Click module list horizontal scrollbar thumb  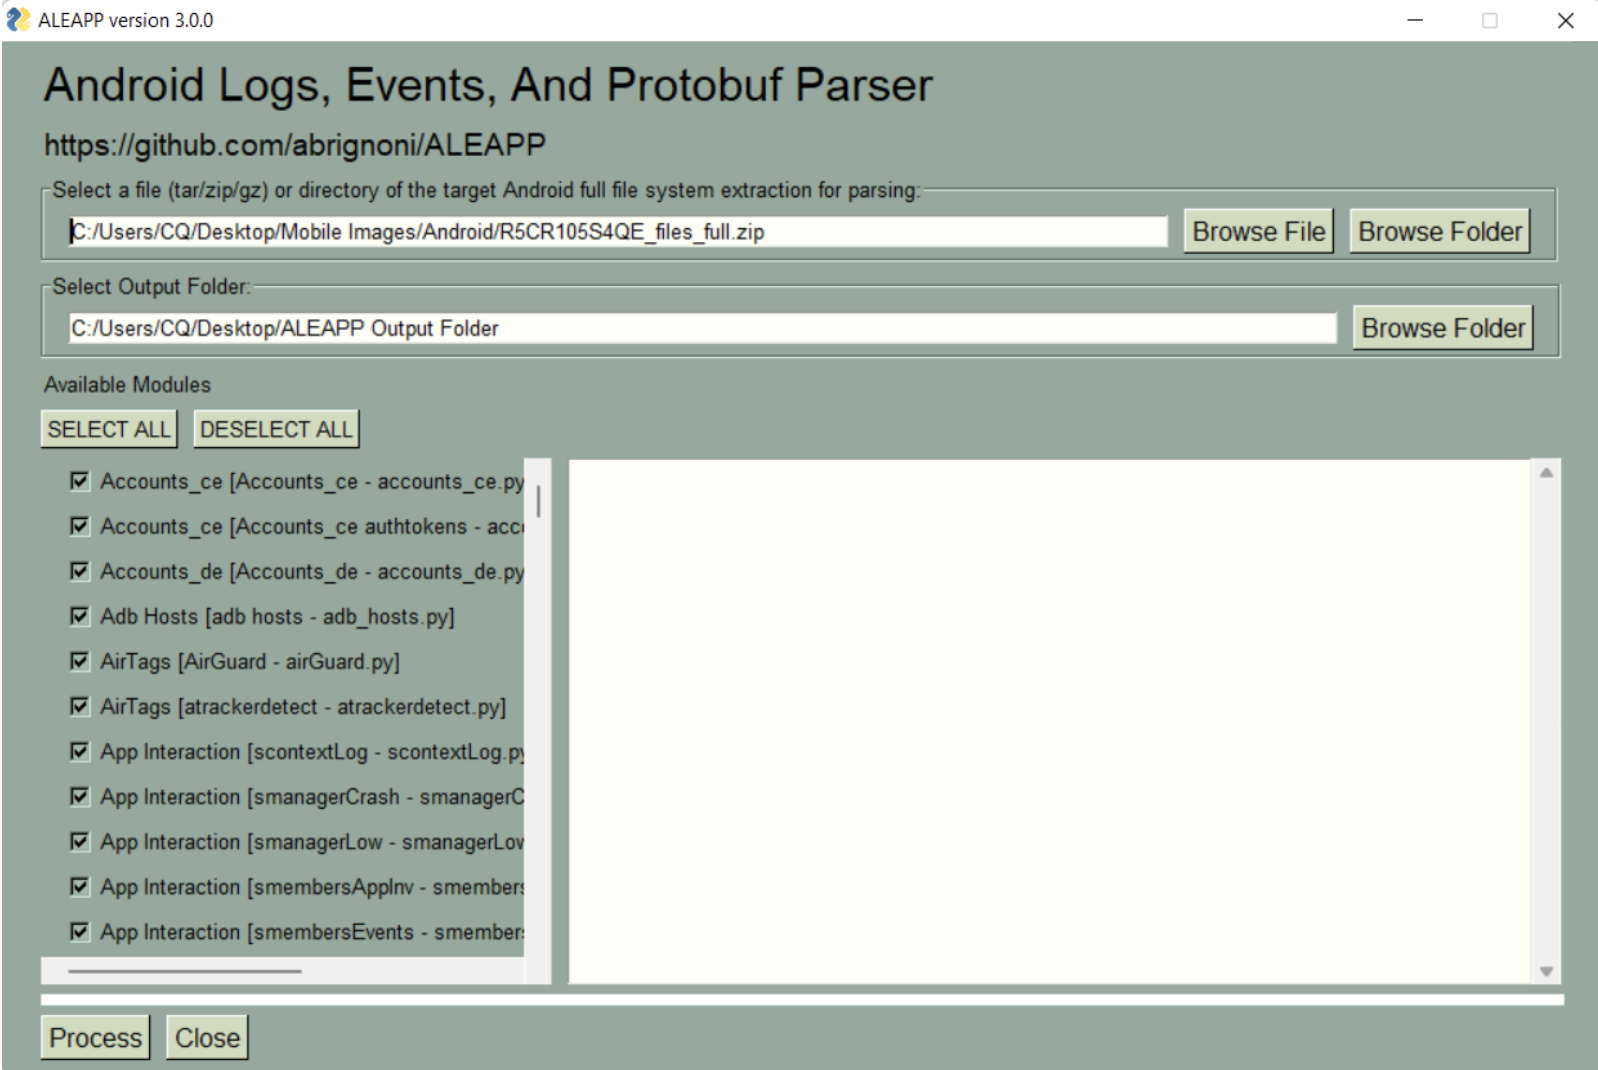[x=185, y=970]
